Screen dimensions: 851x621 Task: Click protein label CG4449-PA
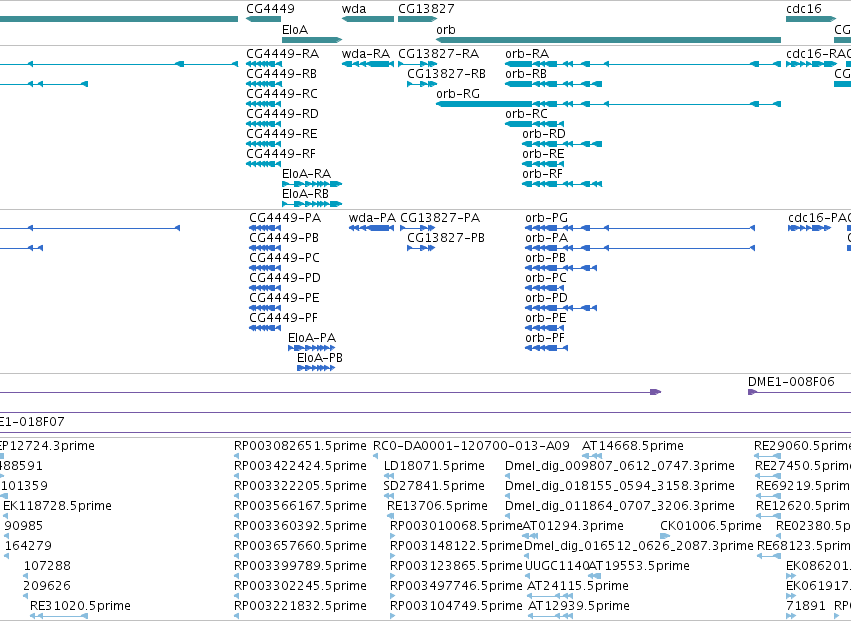point(285,218)
